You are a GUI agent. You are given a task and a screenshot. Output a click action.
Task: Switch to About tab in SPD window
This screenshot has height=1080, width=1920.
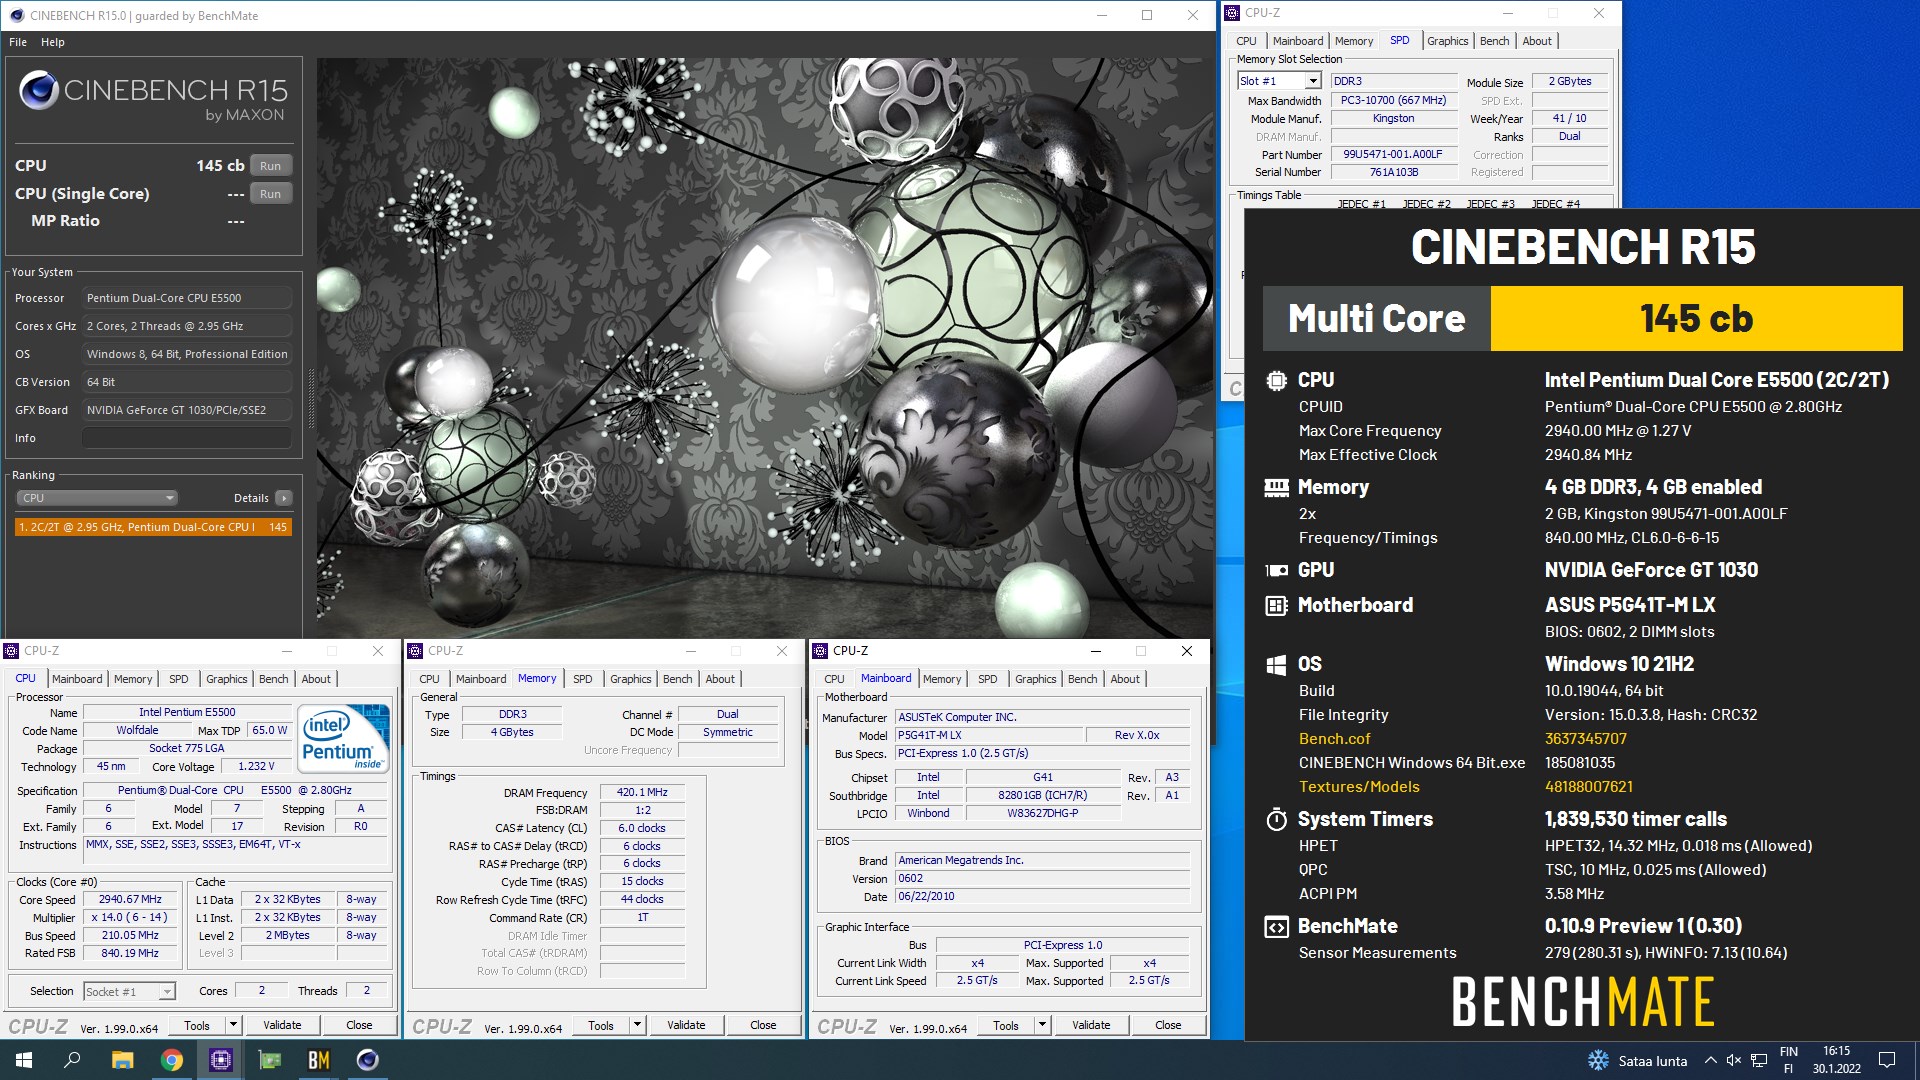click(x=1537, y=41)
